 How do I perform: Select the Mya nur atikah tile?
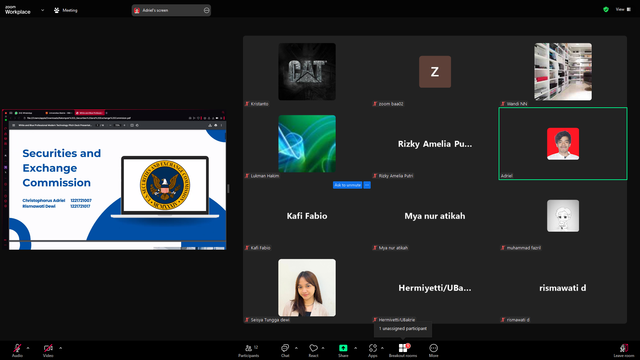435,216
